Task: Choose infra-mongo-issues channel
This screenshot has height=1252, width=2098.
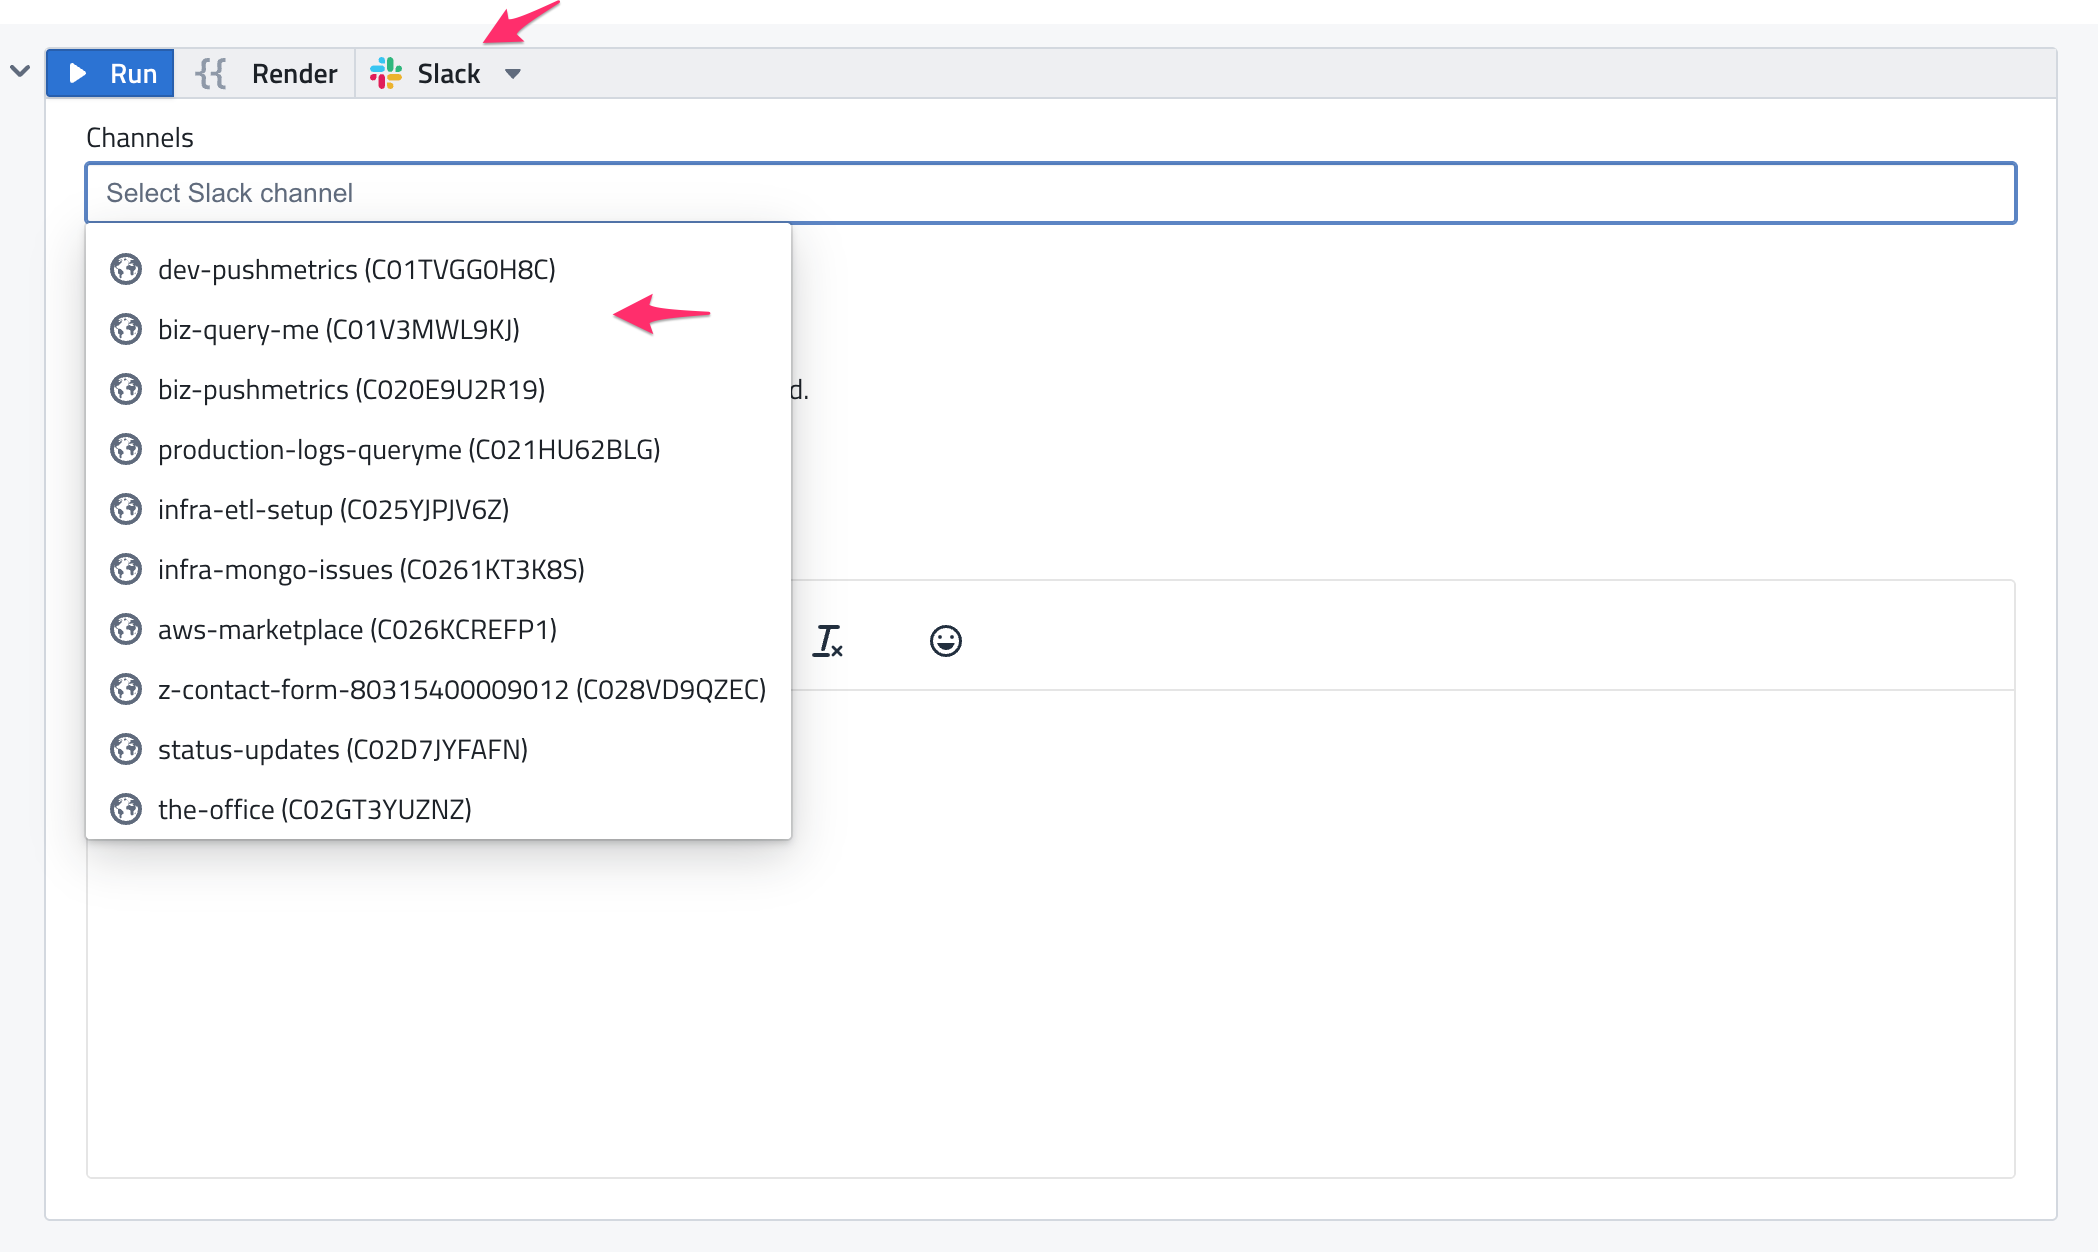Action: tap(370, 570)
